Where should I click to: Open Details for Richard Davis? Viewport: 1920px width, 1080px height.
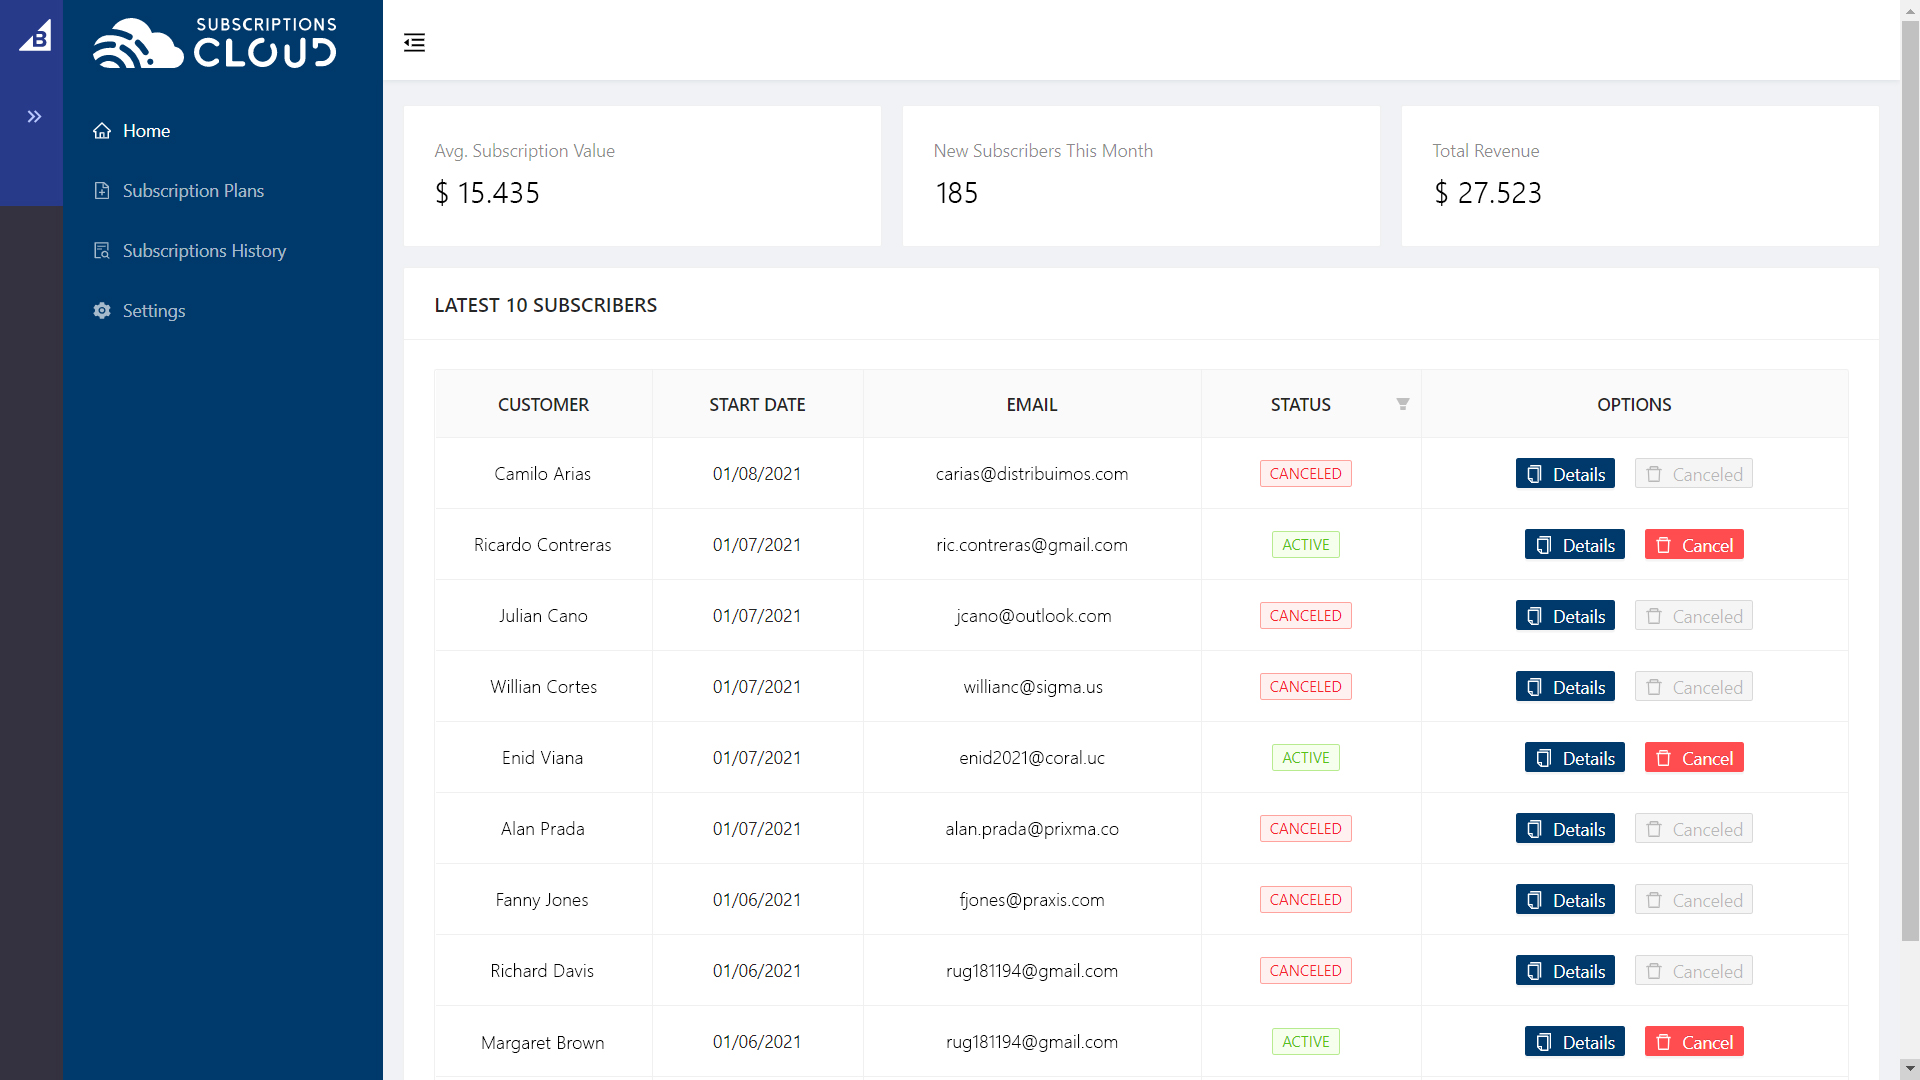click(x=1565, y=971)
